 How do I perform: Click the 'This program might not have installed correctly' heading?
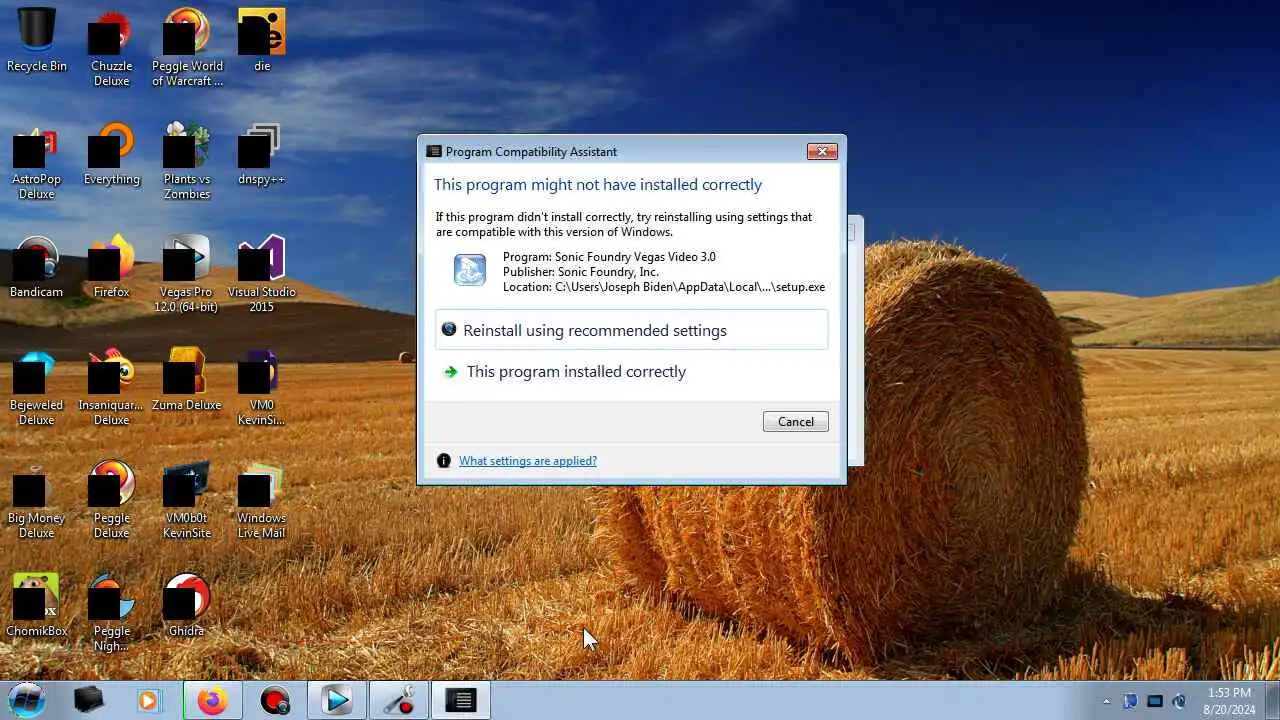598,185
